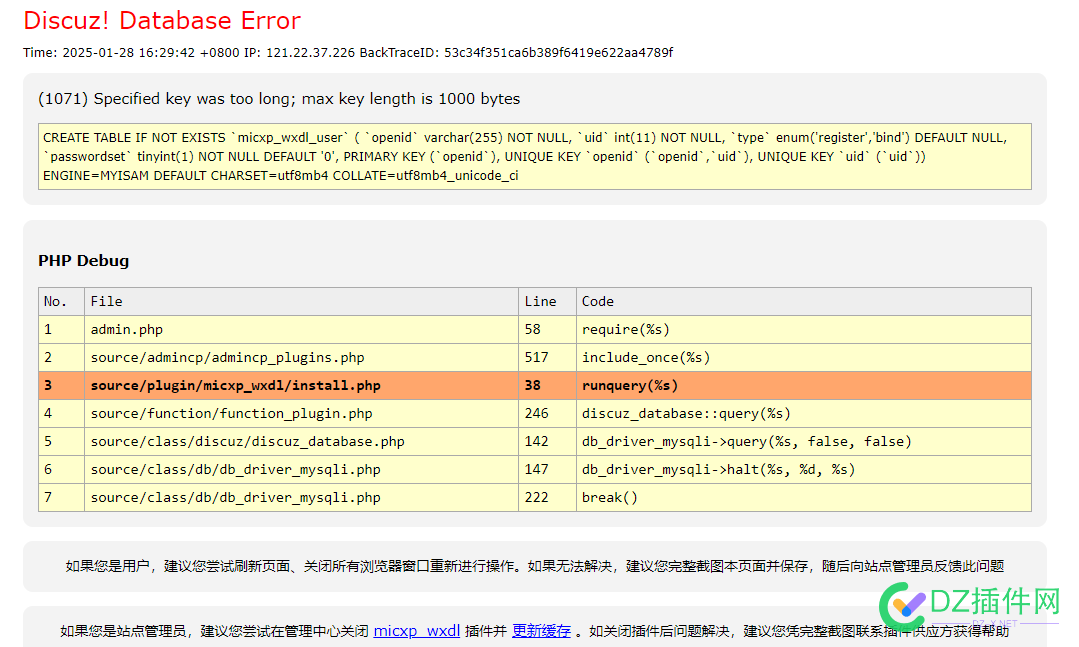Click the CREATE TABLE SQL query box

coord(535,156)
